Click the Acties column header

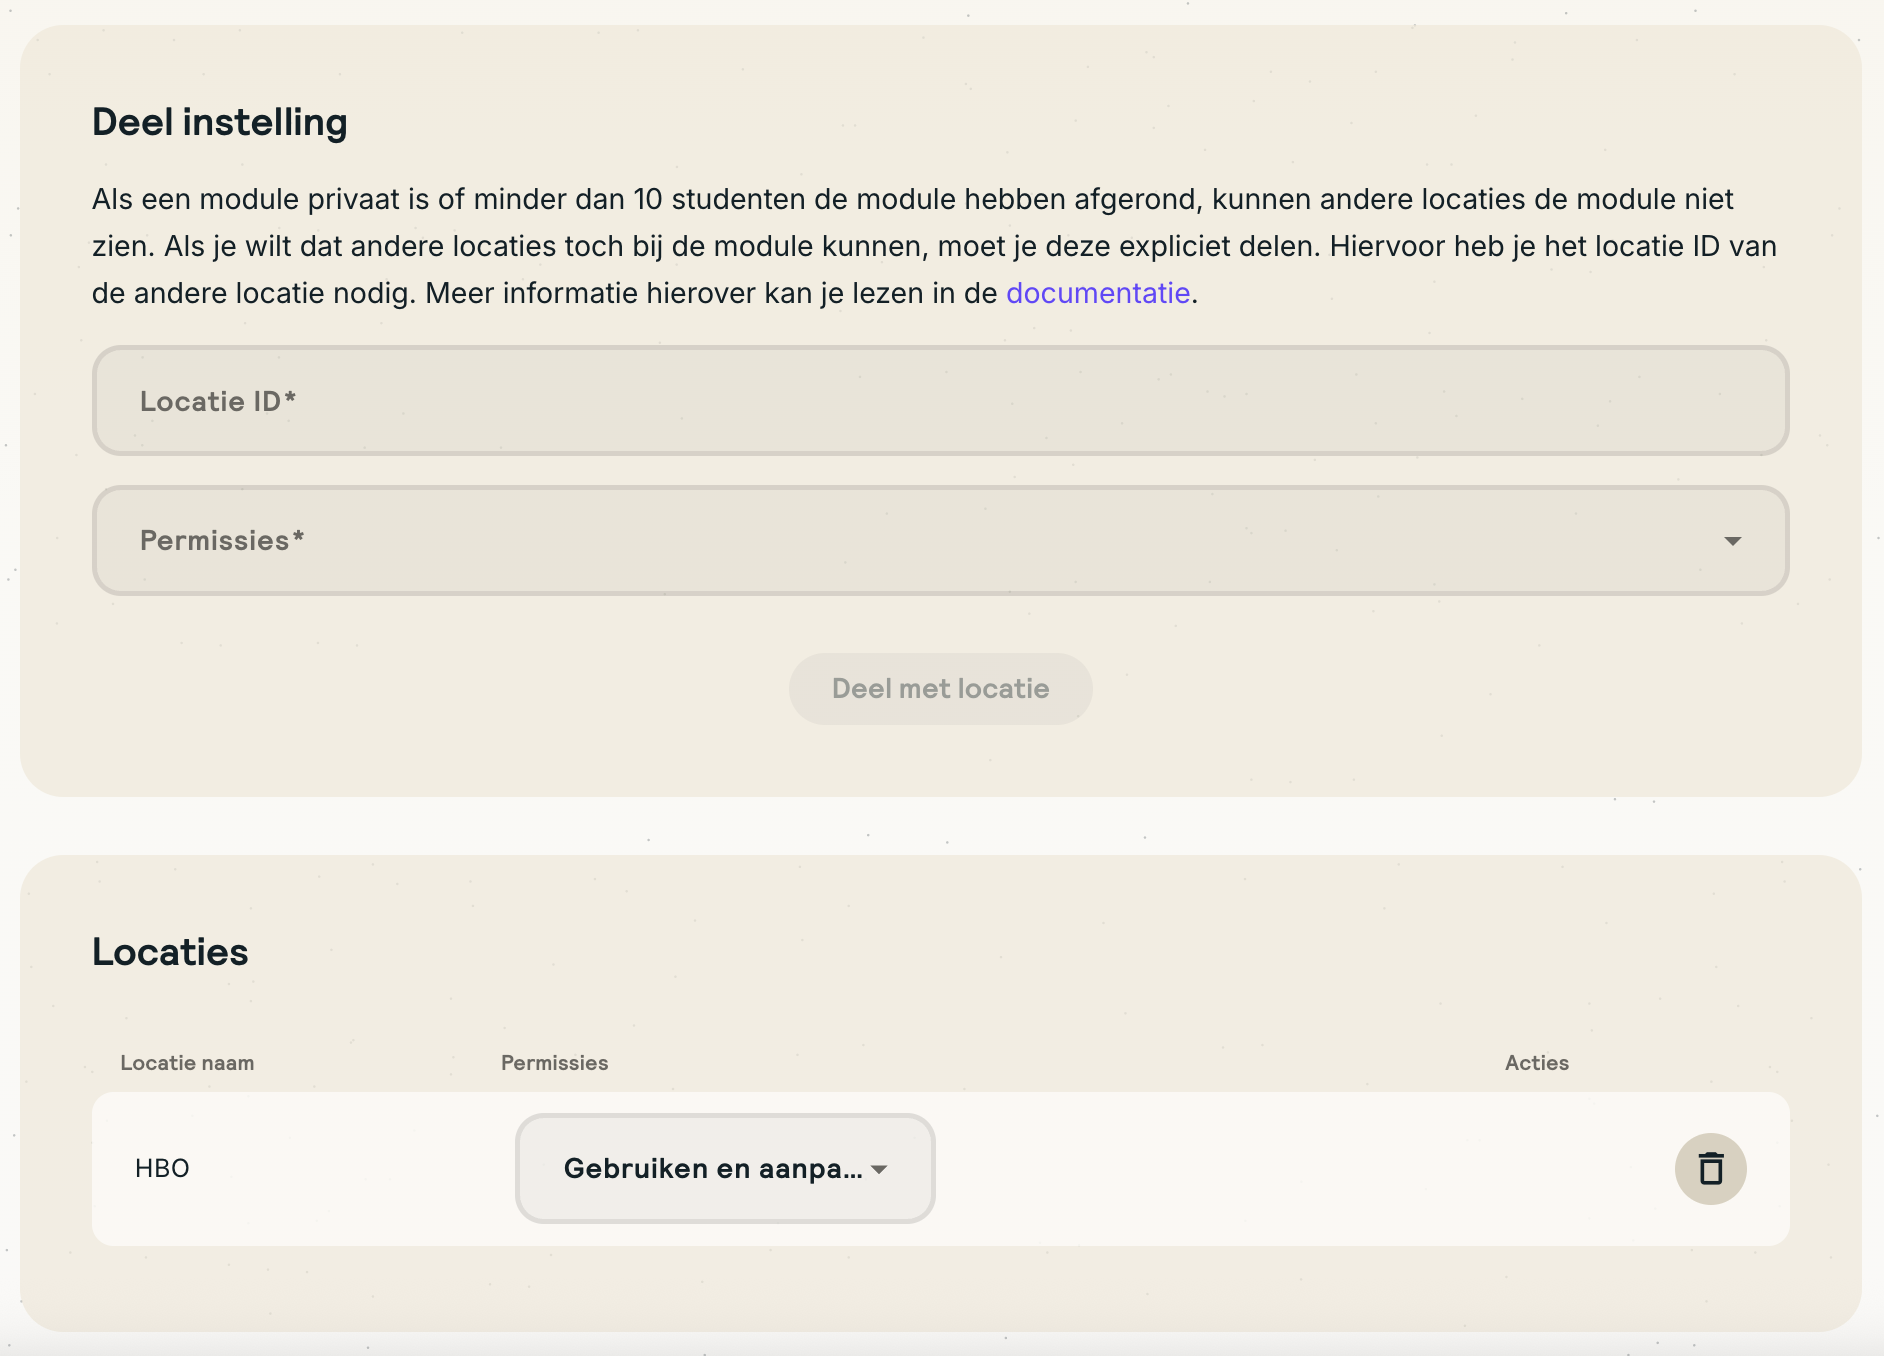point(1536,1063)
